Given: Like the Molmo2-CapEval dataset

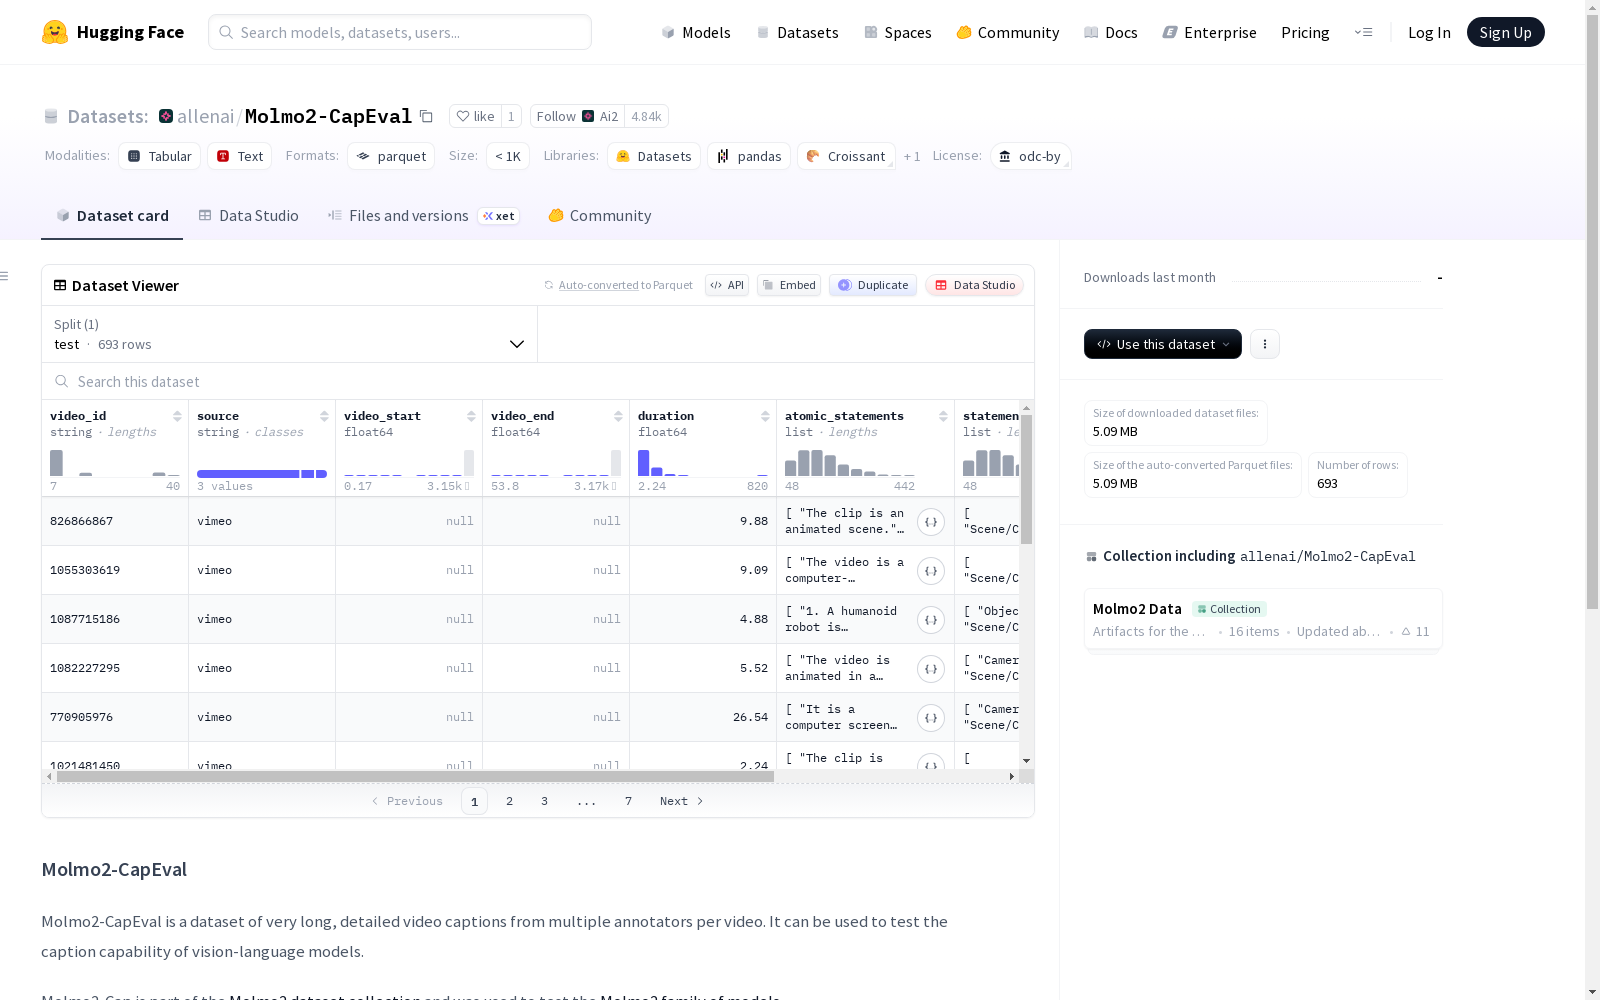Looking at the screenshot, I should pyautogui.click(x=475, y=116).
